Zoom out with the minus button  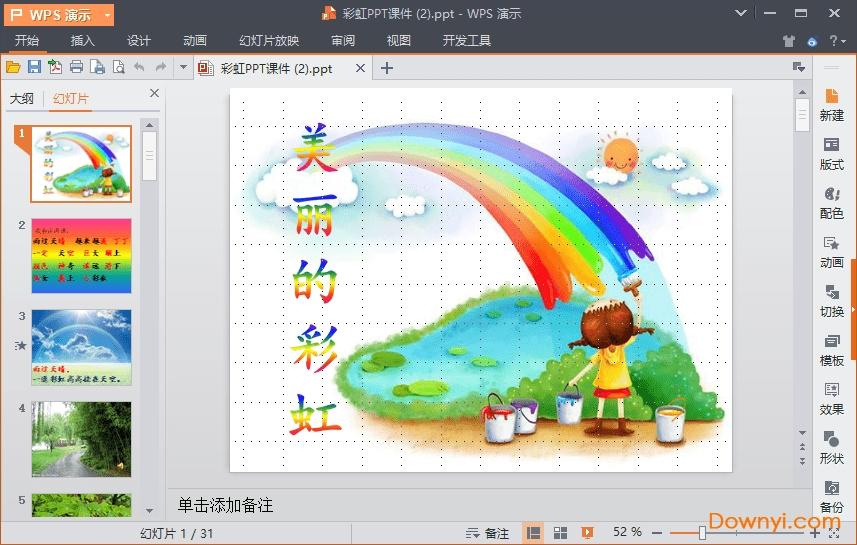(657, 532)
